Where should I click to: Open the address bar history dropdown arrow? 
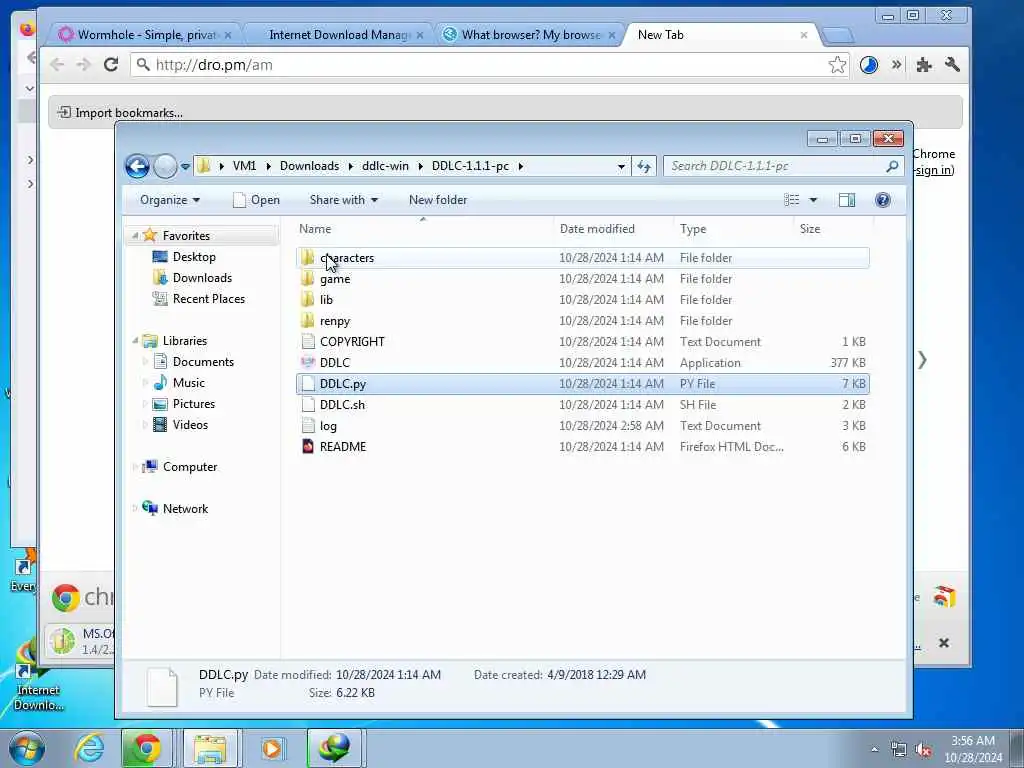click(621, 167)
